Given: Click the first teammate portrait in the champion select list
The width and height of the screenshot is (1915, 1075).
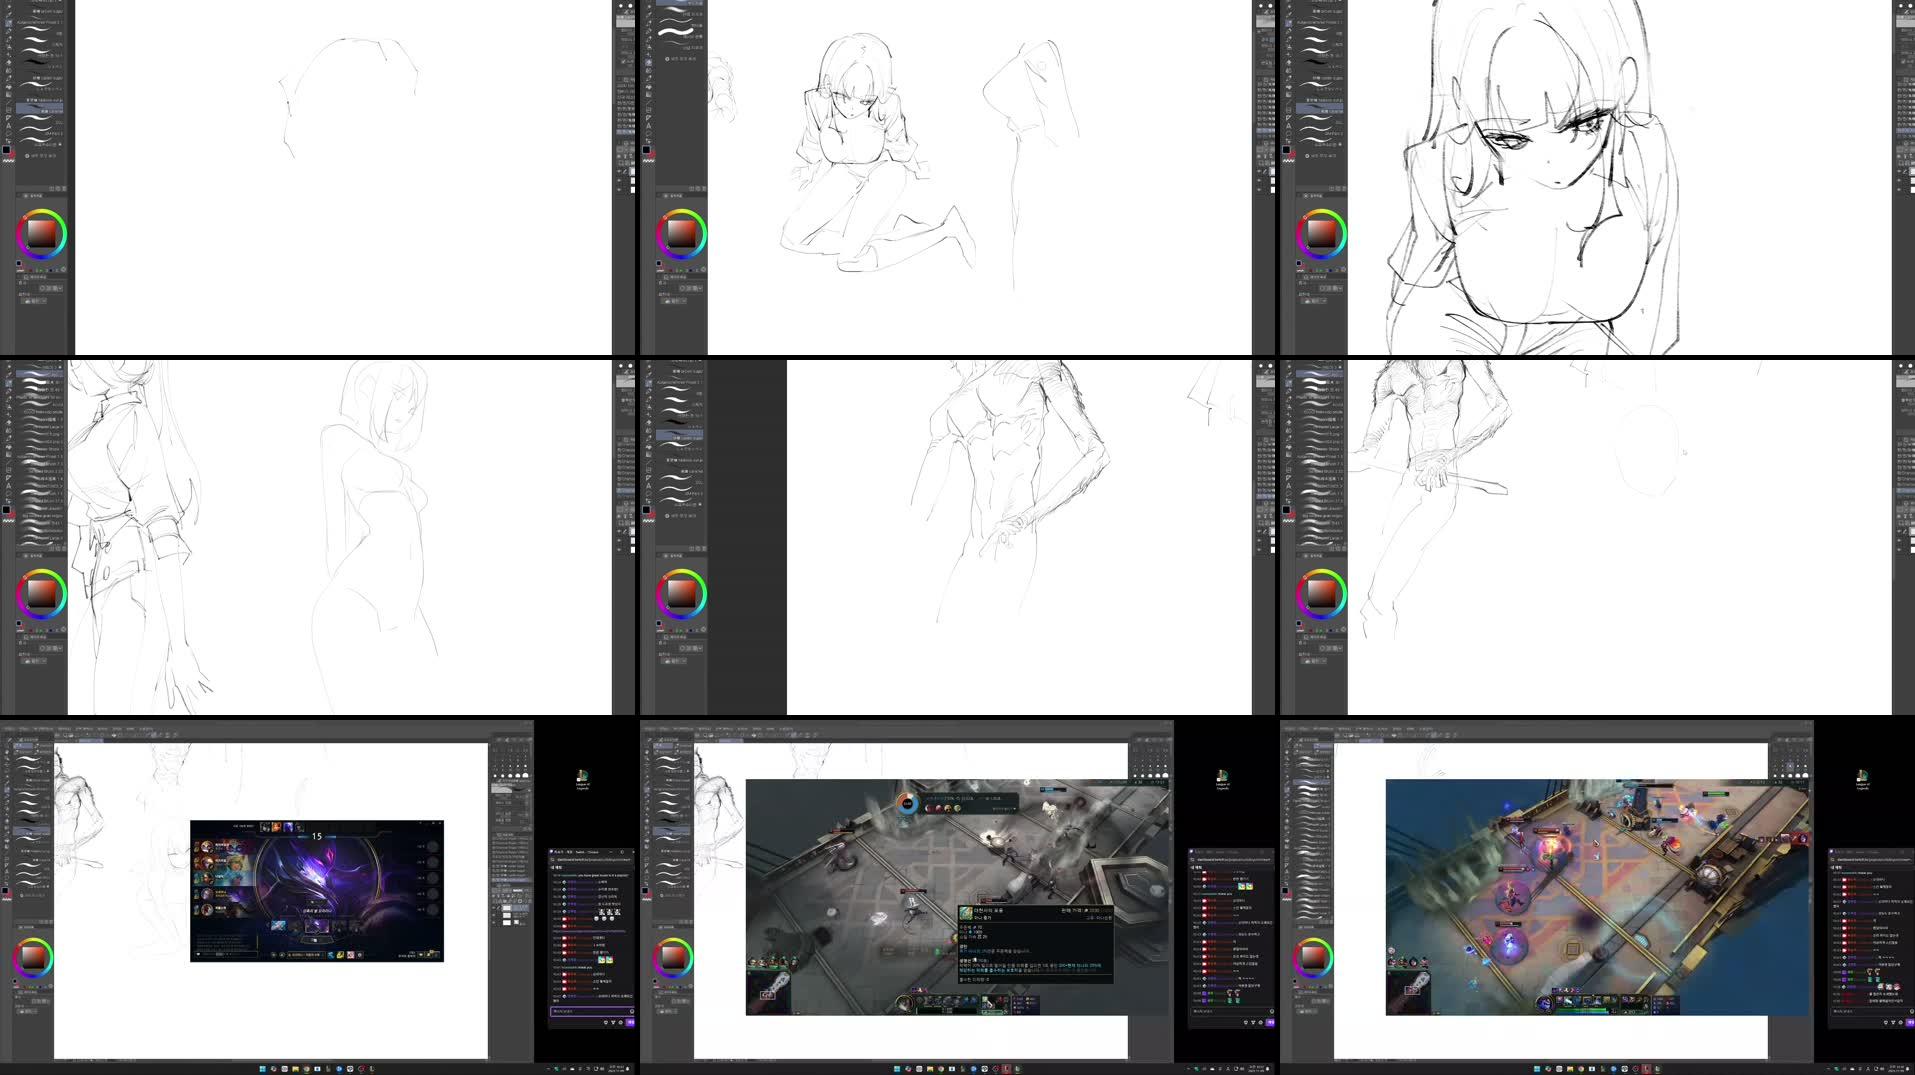Looking at the screenshot, I should coord(207,846).
